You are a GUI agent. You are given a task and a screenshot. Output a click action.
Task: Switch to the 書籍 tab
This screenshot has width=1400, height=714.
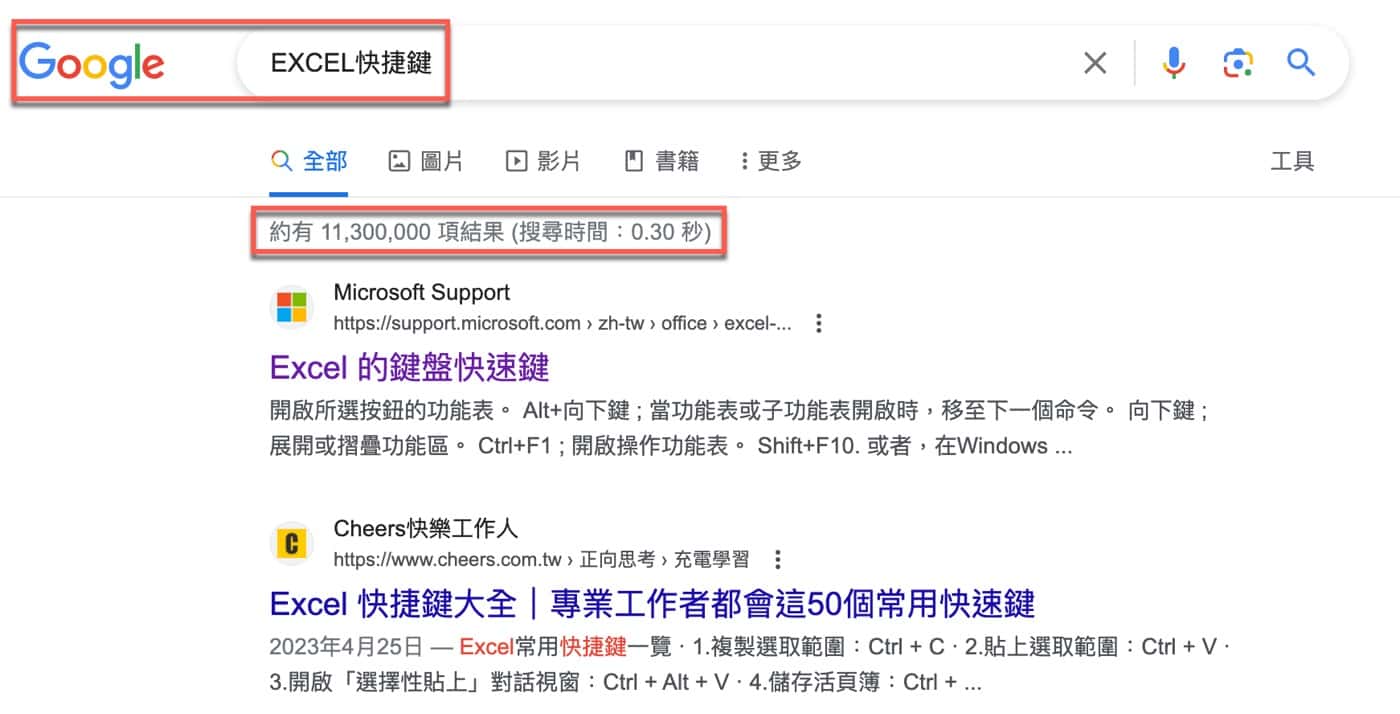click(x=661, y=161)
